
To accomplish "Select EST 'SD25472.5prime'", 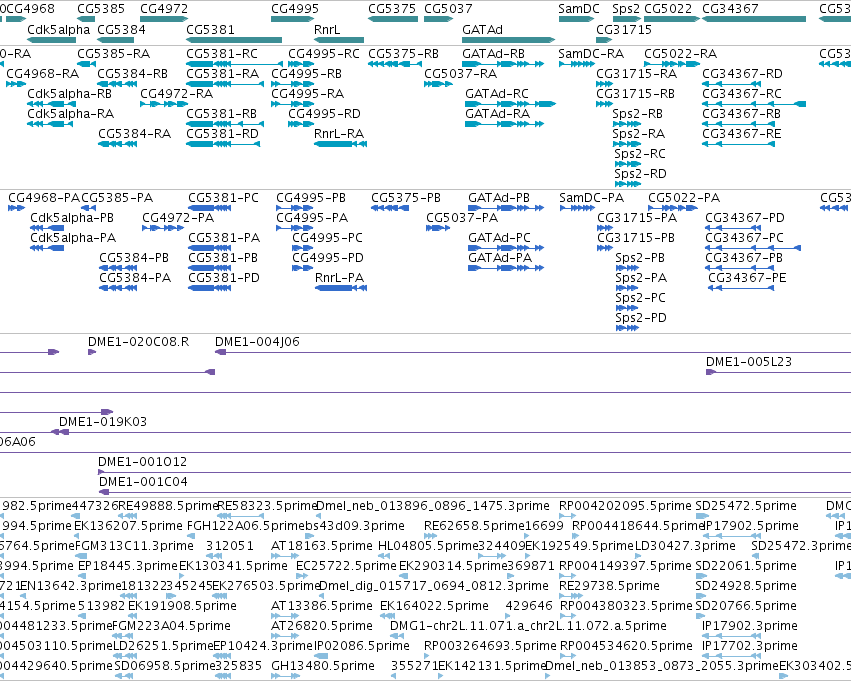I will (x=746, y=506).
